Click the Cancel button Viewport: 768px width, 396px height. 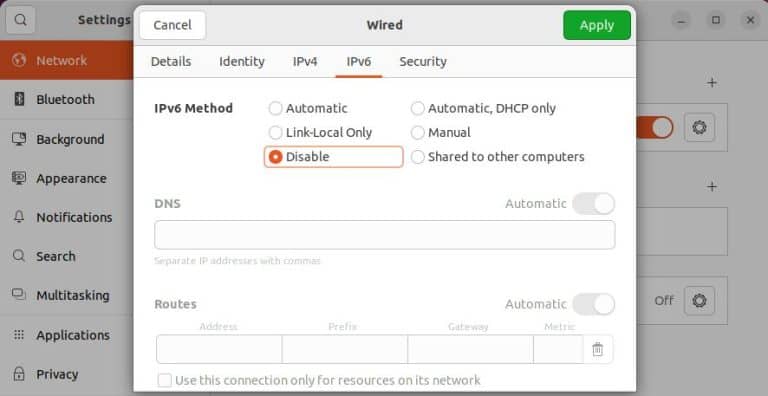172,25
